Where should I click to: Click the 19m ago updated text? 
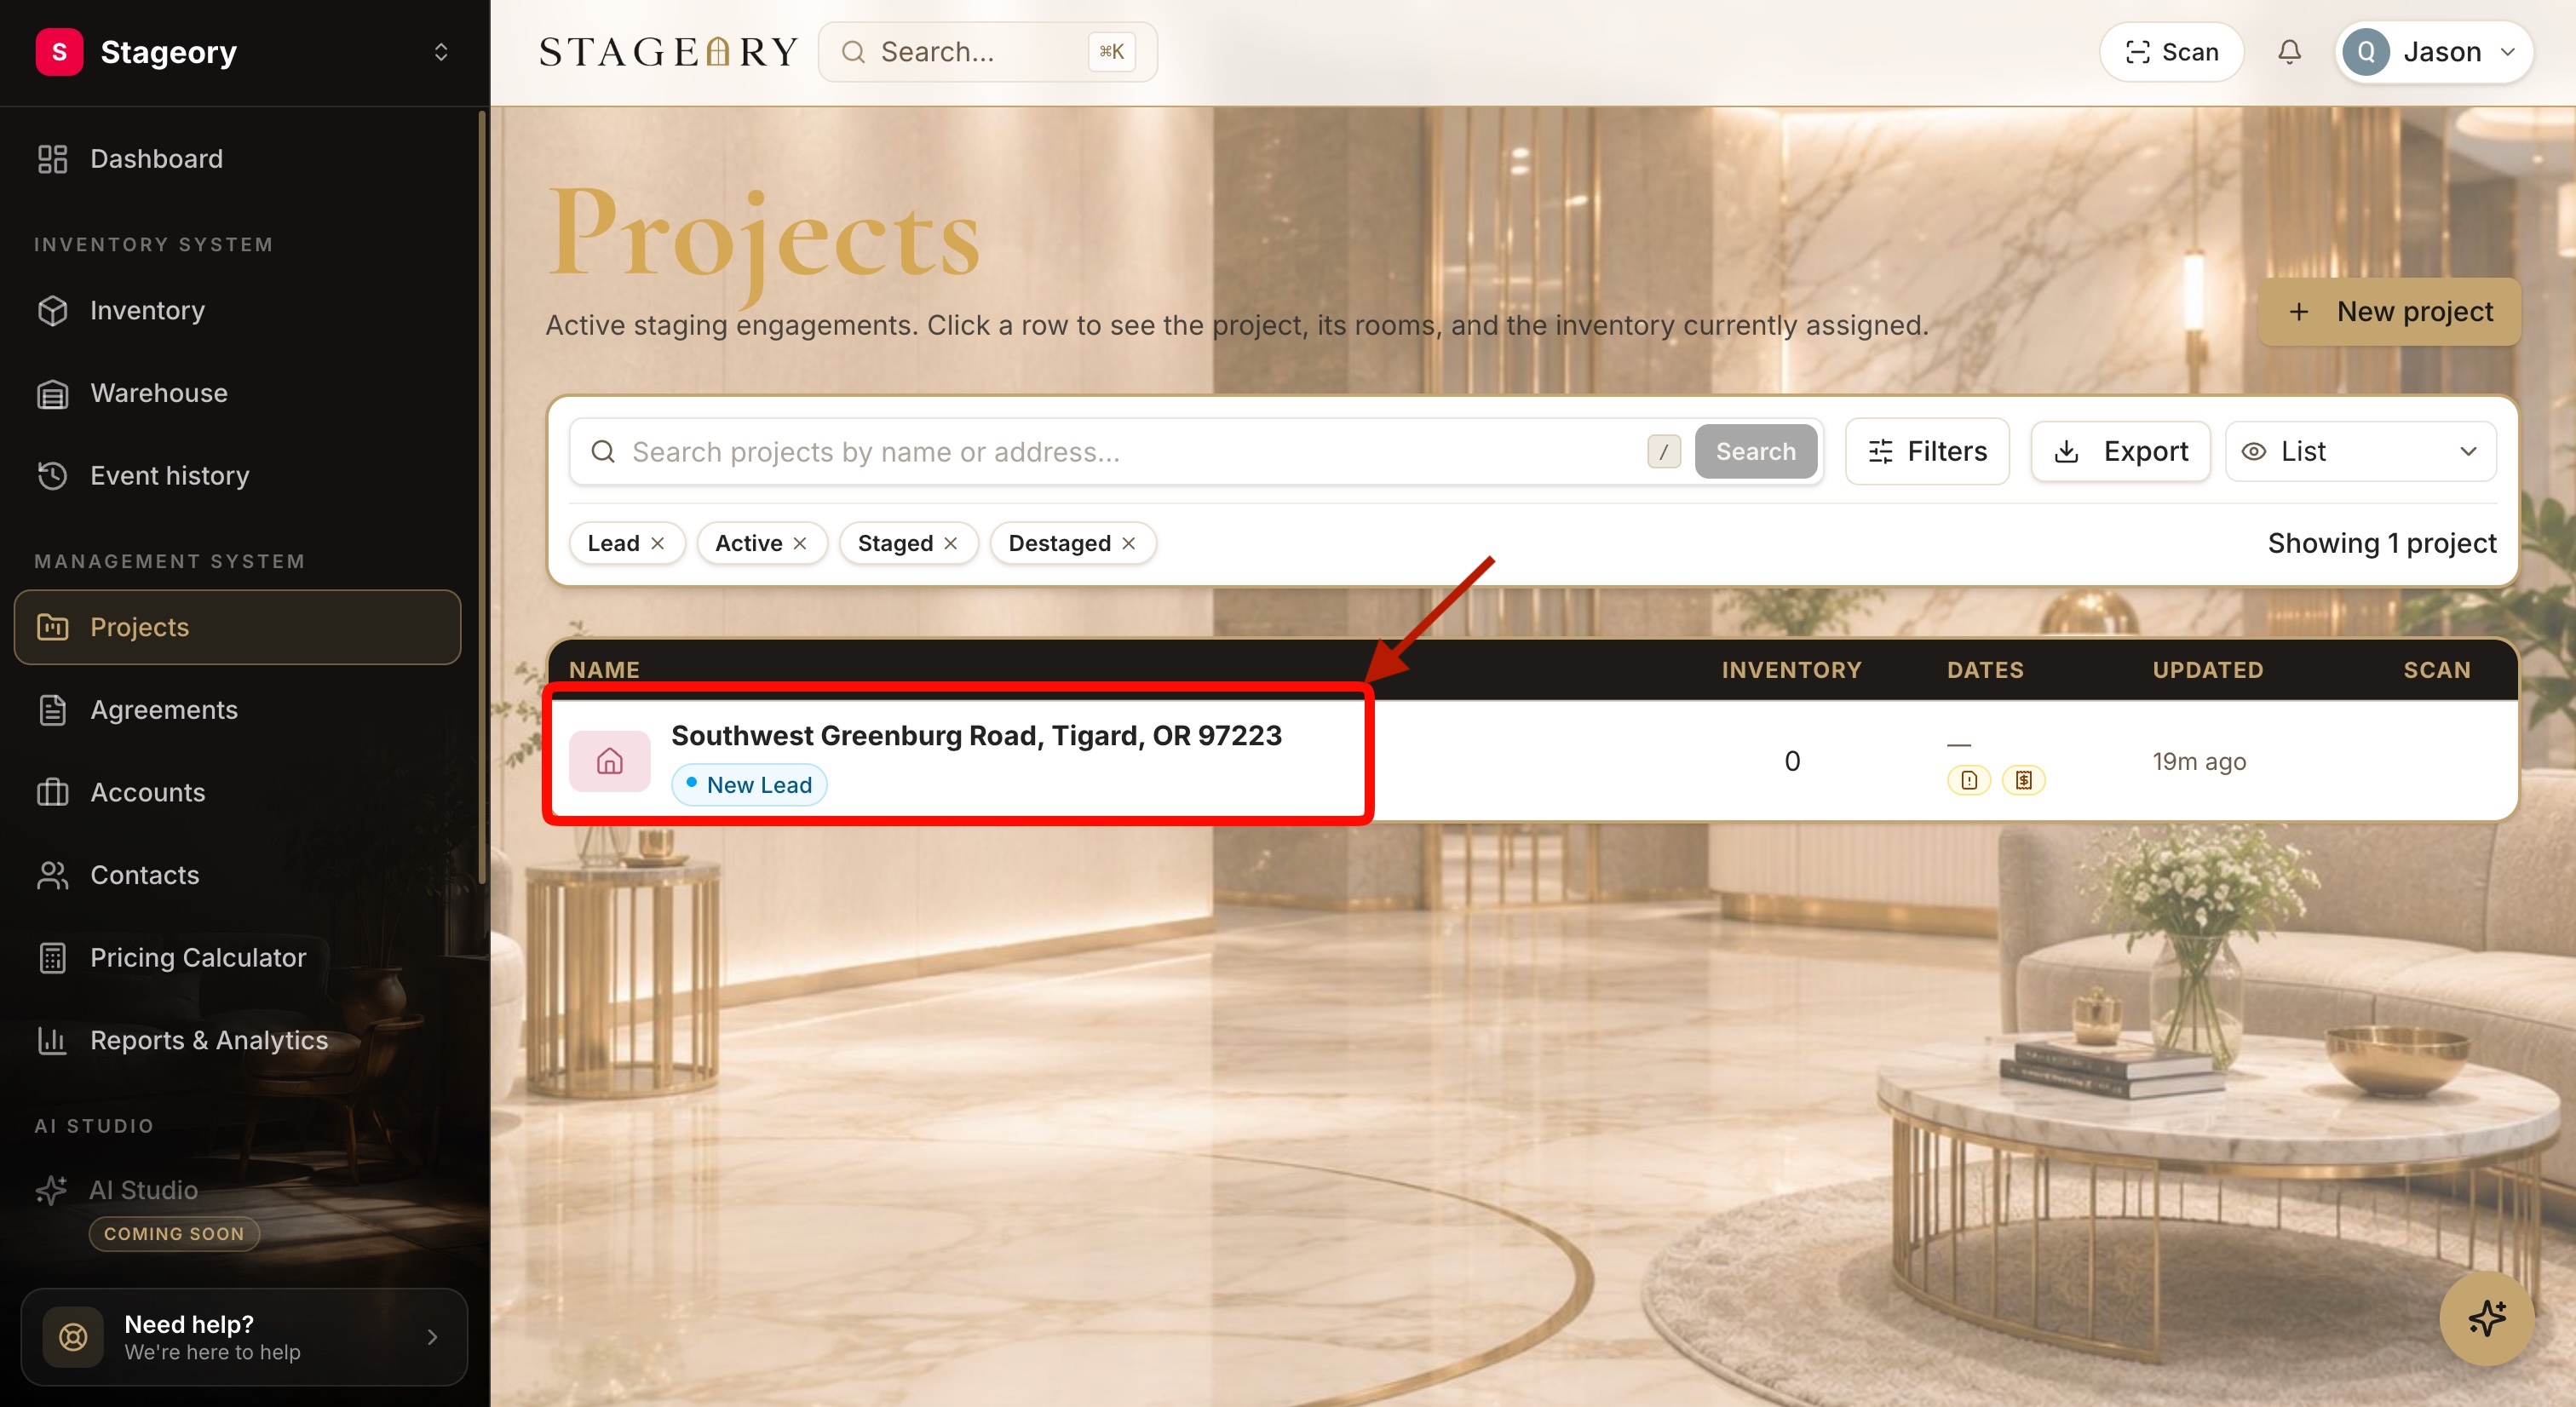click(x=2199, y=762)
